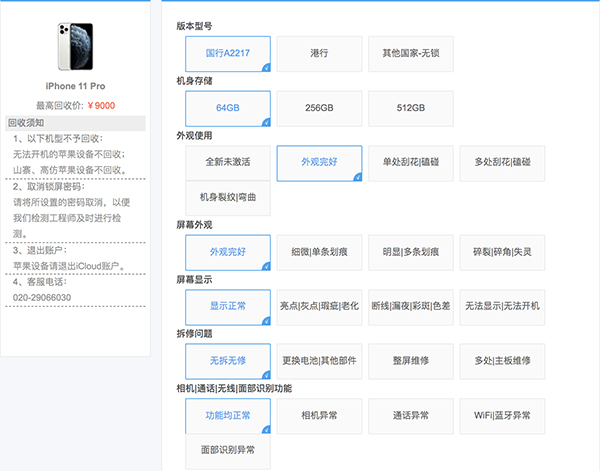600x471 pixels.
Task: Select WiFi|蓝牙异常 function option
Action: pyautogui.click(x=502, y=416)
